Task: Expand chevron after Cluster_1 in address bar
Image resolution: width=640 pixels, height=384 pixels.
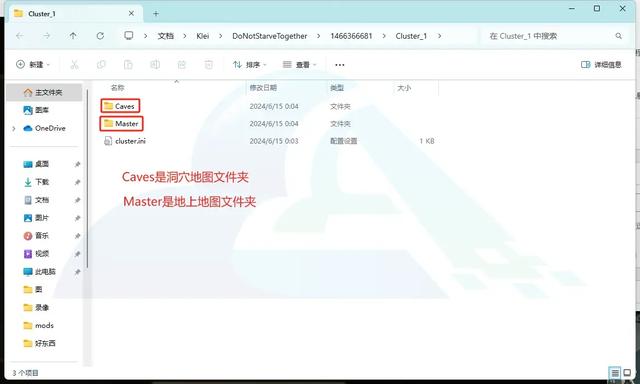Action: 439,36
